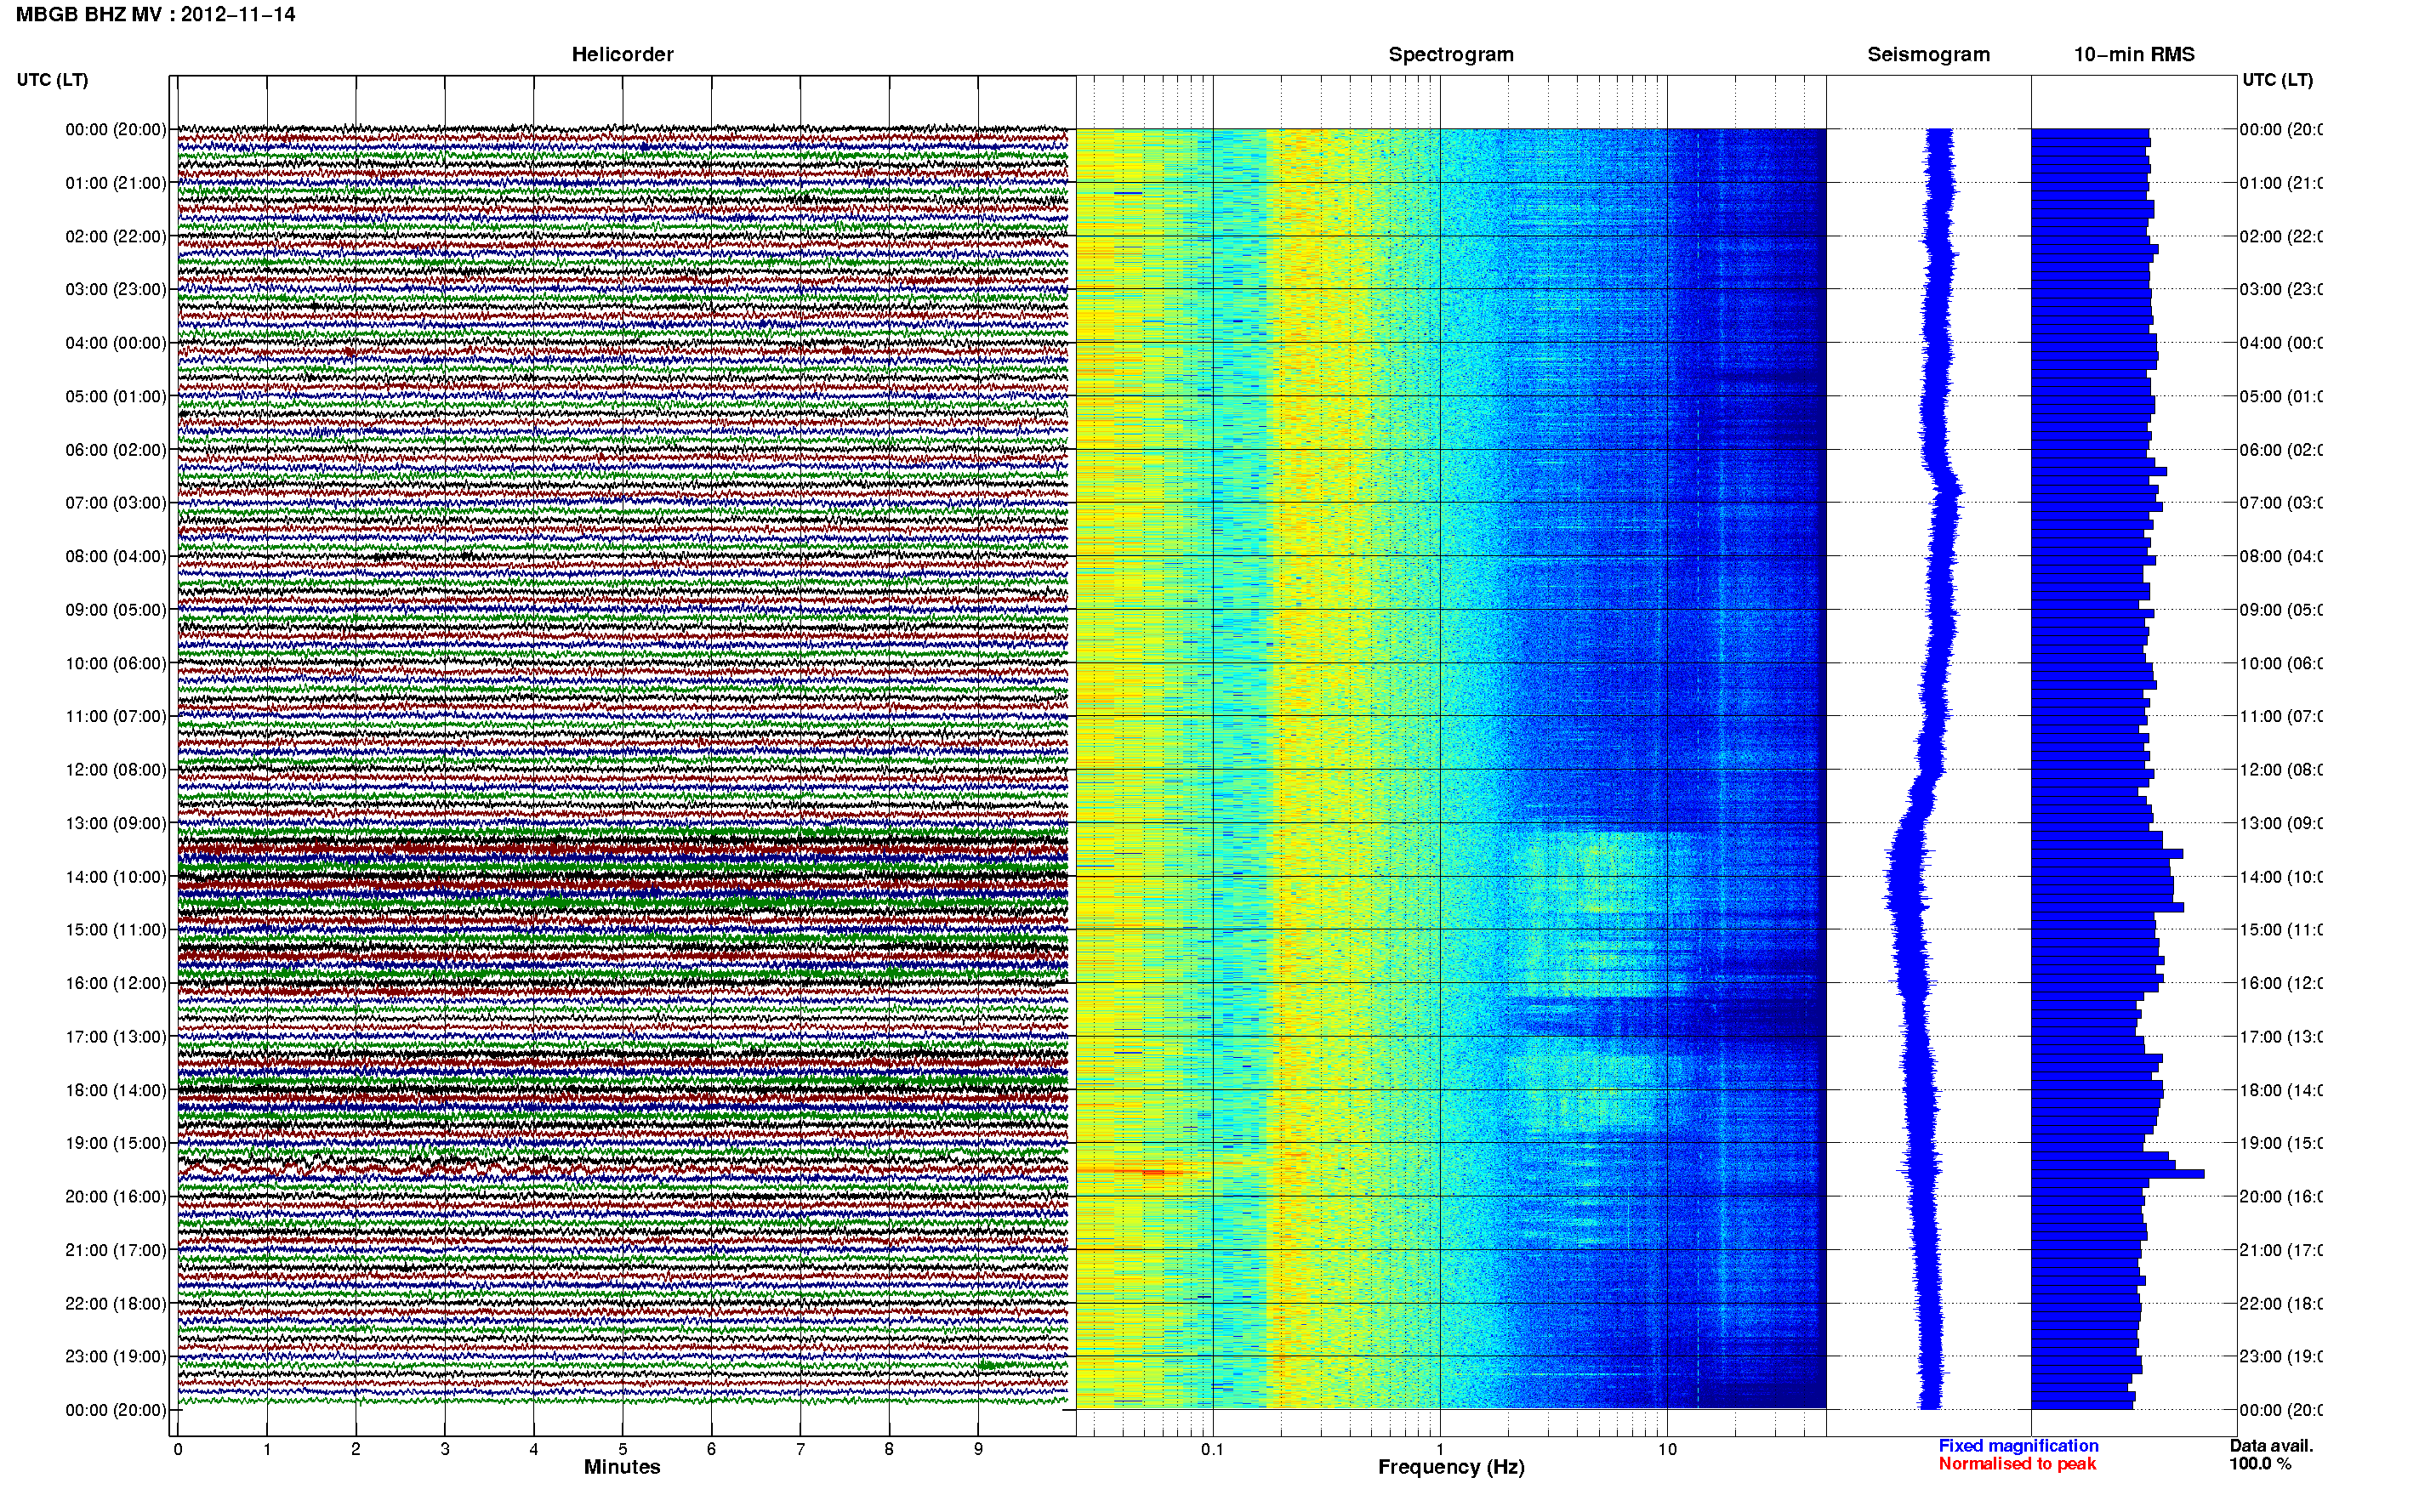Click the left 13:00 (09:00) time label
This screenshot has width=2419, height=1512.
pos(116,823)
